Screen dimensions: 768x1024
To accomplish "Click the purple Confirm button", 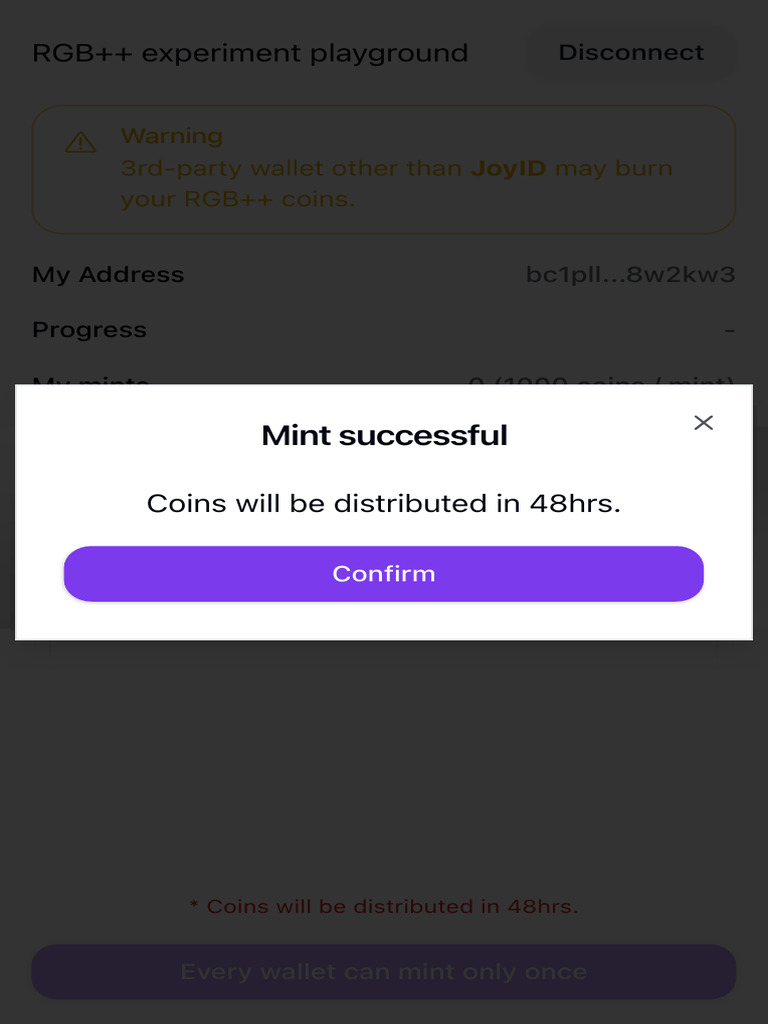I will [384, 573].
